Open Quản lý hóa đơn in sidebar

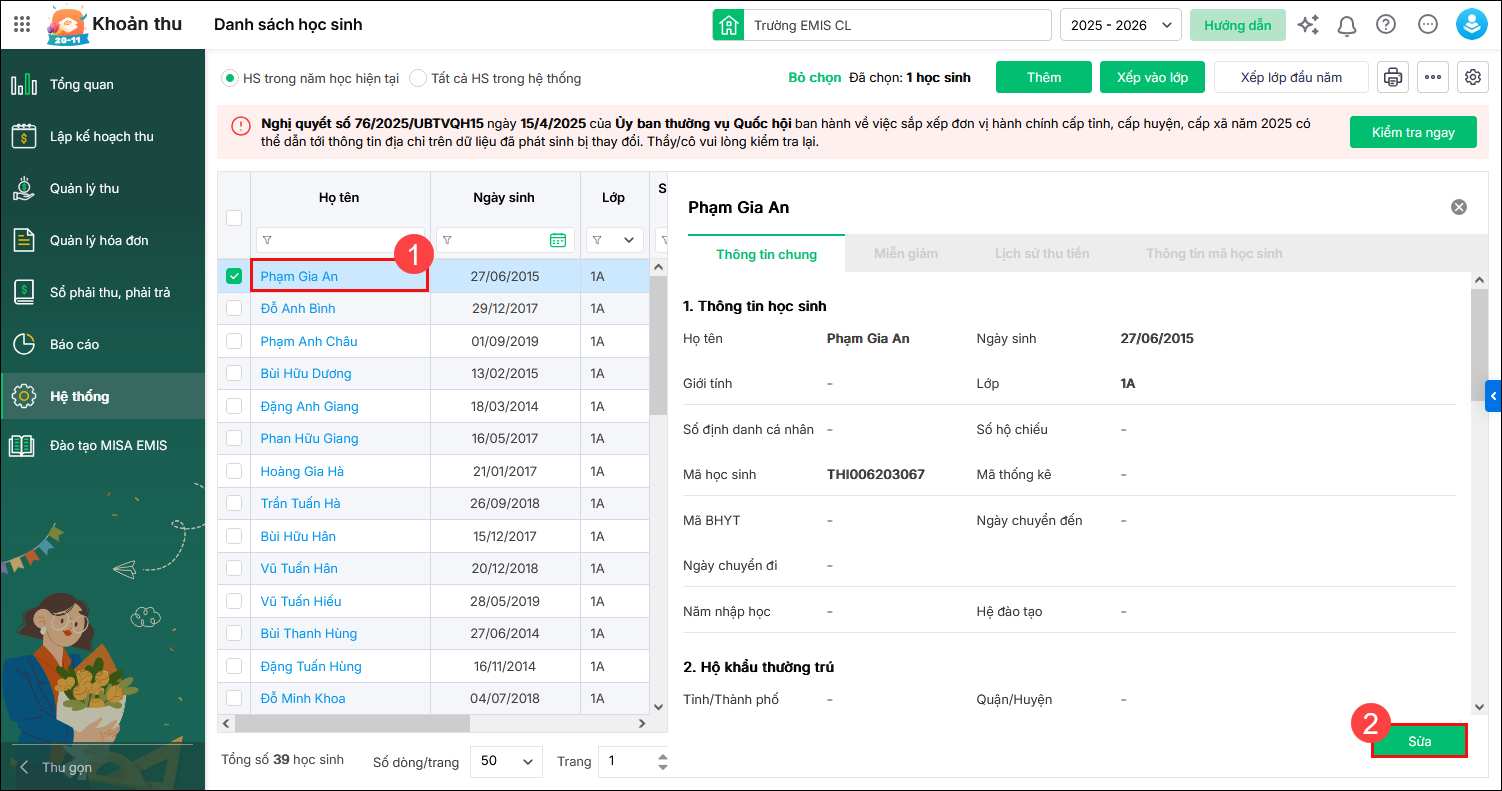tap(99, 240)
